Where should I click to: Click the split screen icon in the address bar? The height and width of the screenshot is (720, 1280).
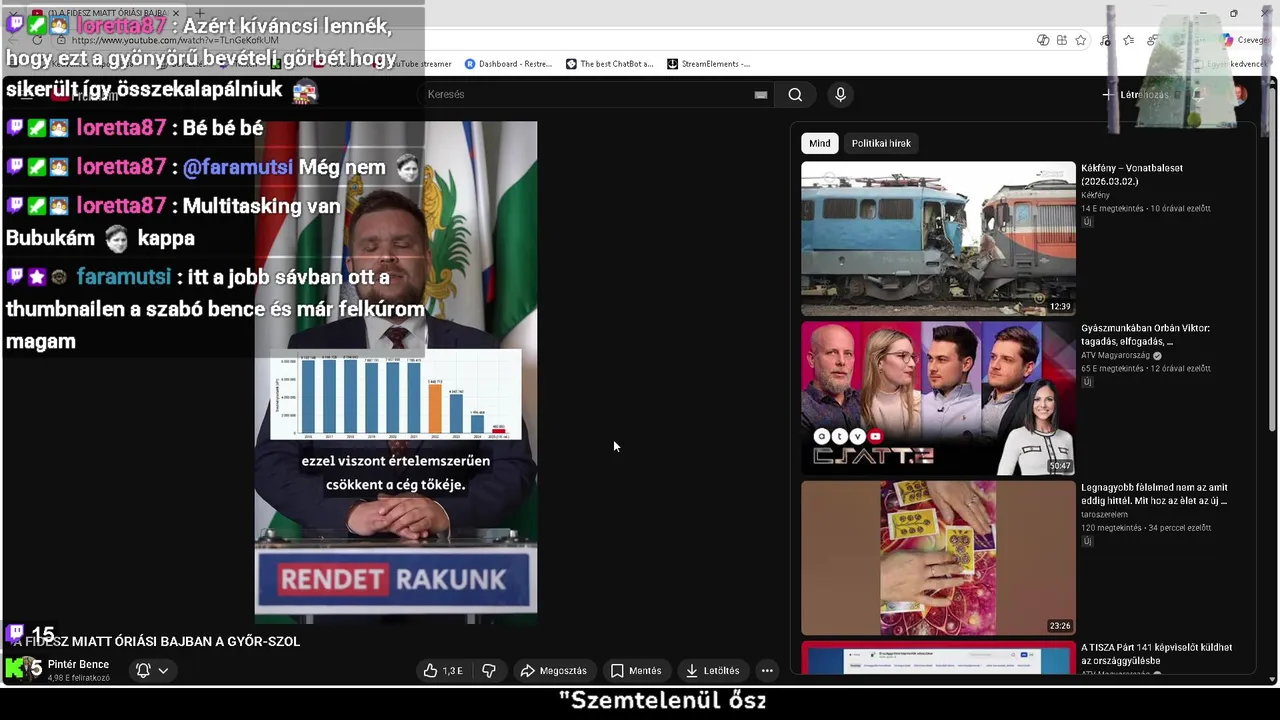[x=1061, y=40]
